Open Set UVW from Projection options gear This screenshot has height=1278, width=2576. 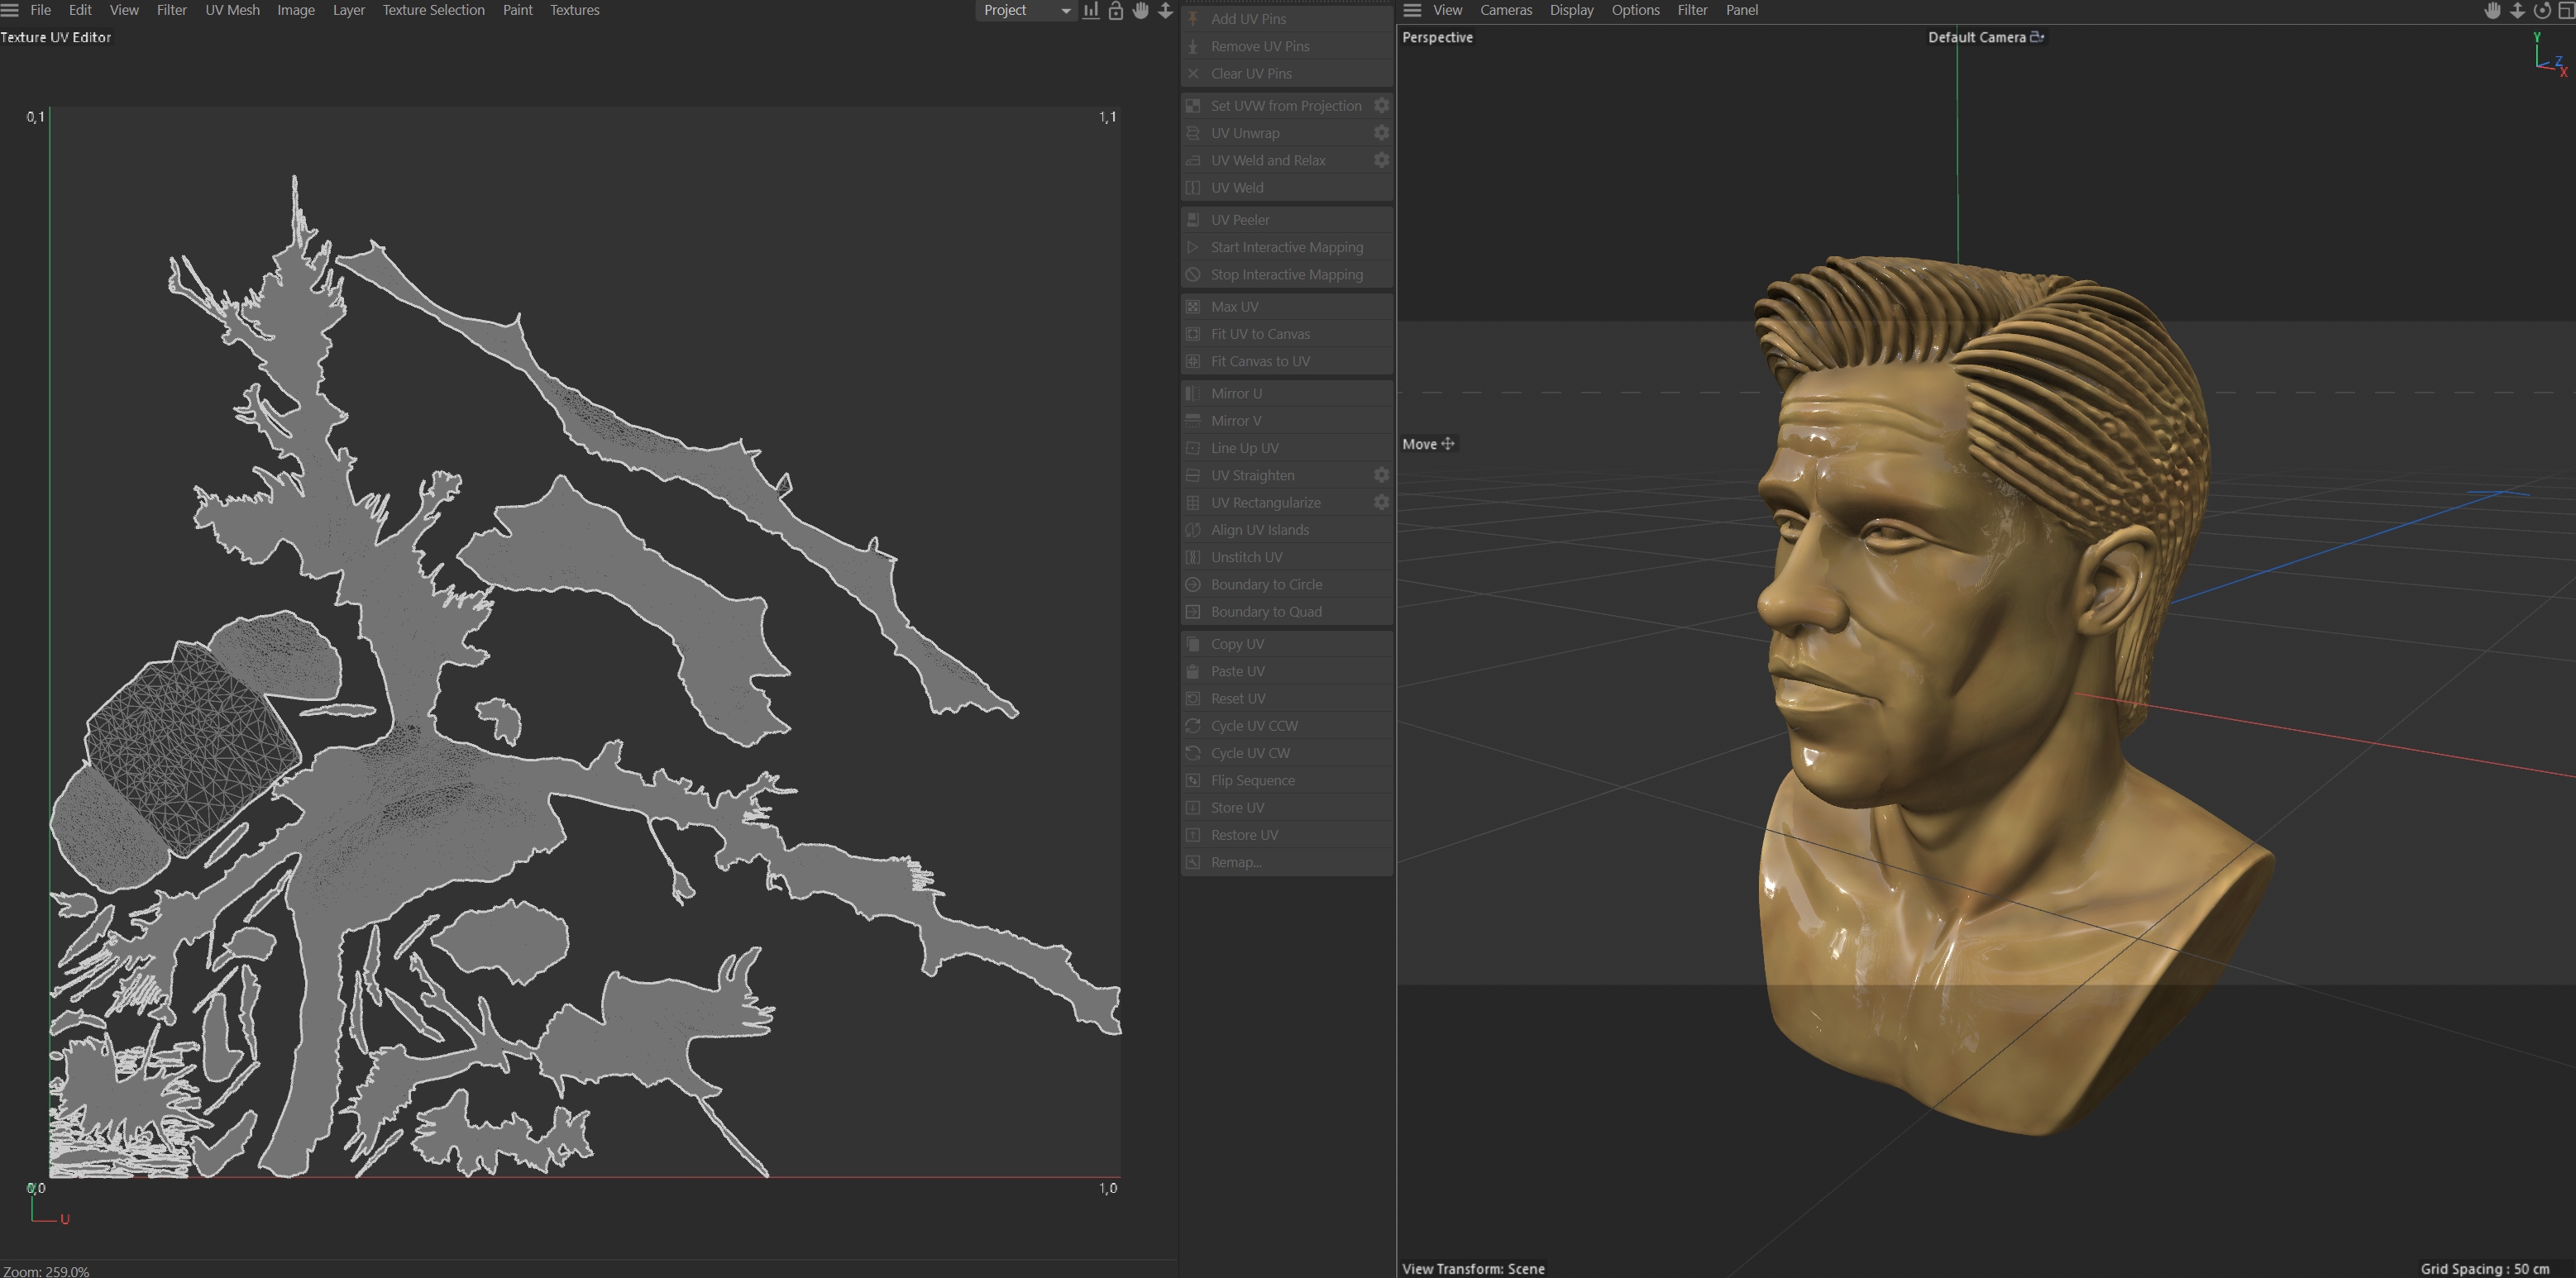pyautogui.click(x=1381, y=105)
